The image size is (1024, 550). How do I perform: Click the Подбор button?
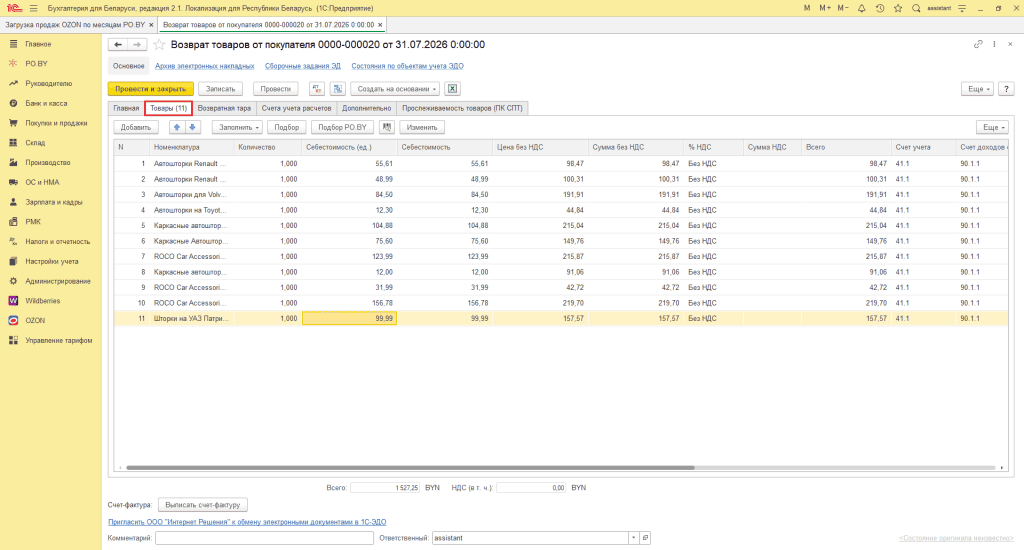click(x=287, y=127)
